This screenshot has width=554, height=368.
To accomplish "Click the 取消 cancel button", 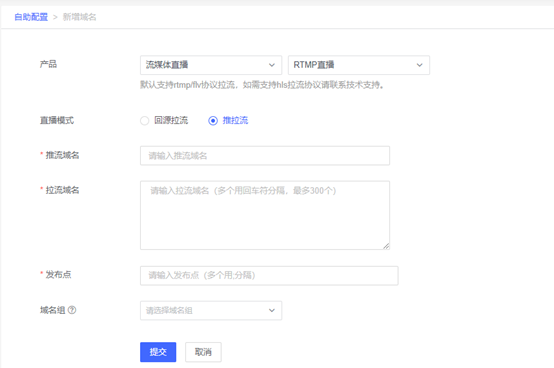I will (x=203, y=352).
